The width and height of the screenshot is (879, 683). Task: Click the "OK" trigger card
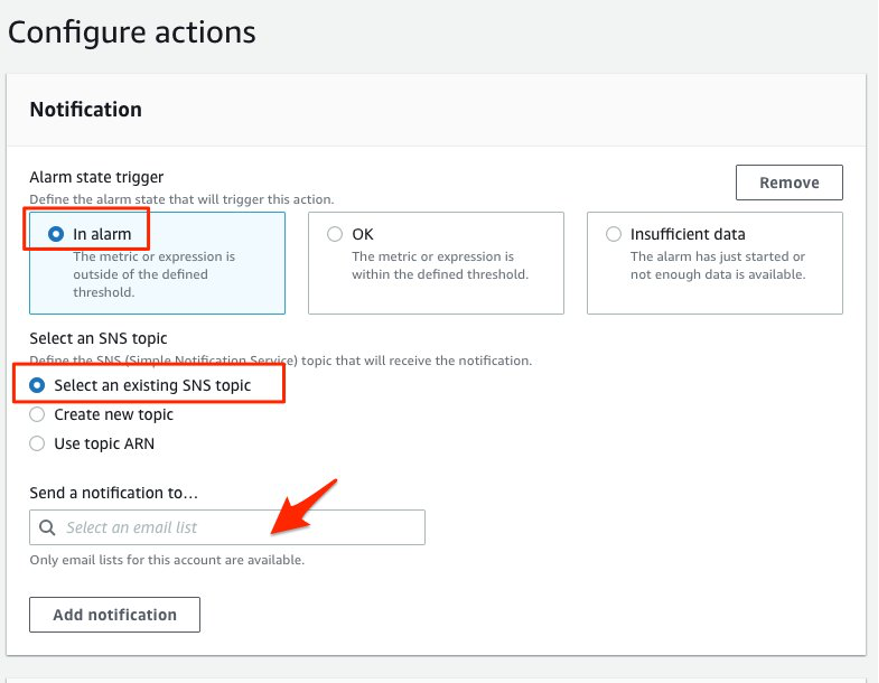435,260
